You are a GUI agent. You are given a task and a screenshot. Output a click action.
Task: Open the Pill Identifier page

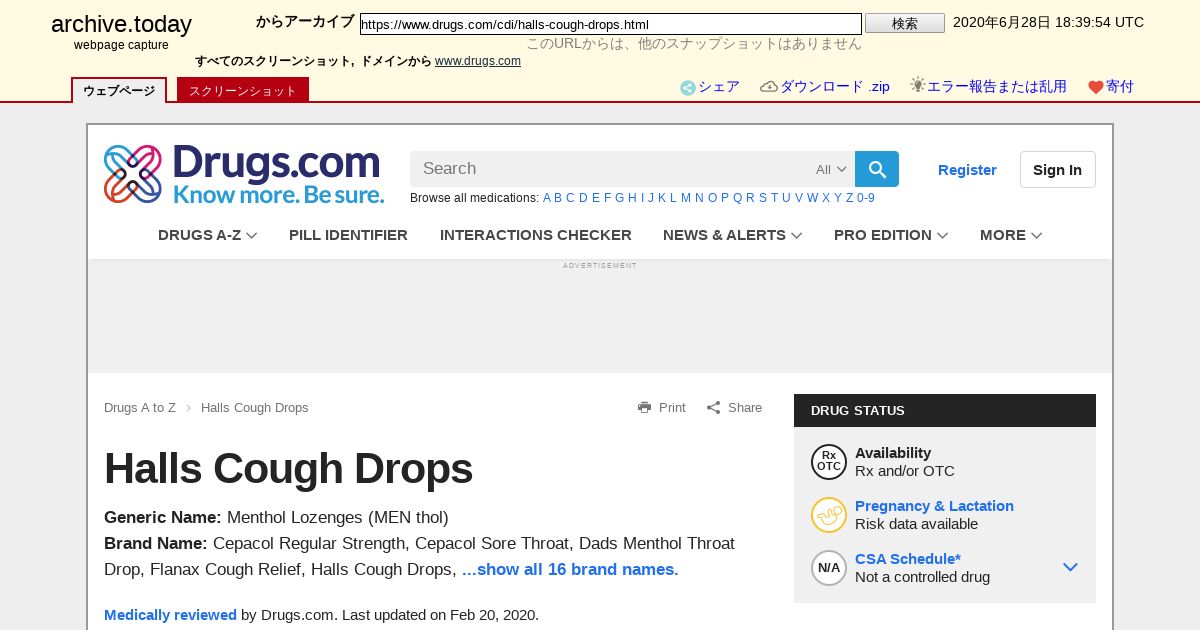348,235
